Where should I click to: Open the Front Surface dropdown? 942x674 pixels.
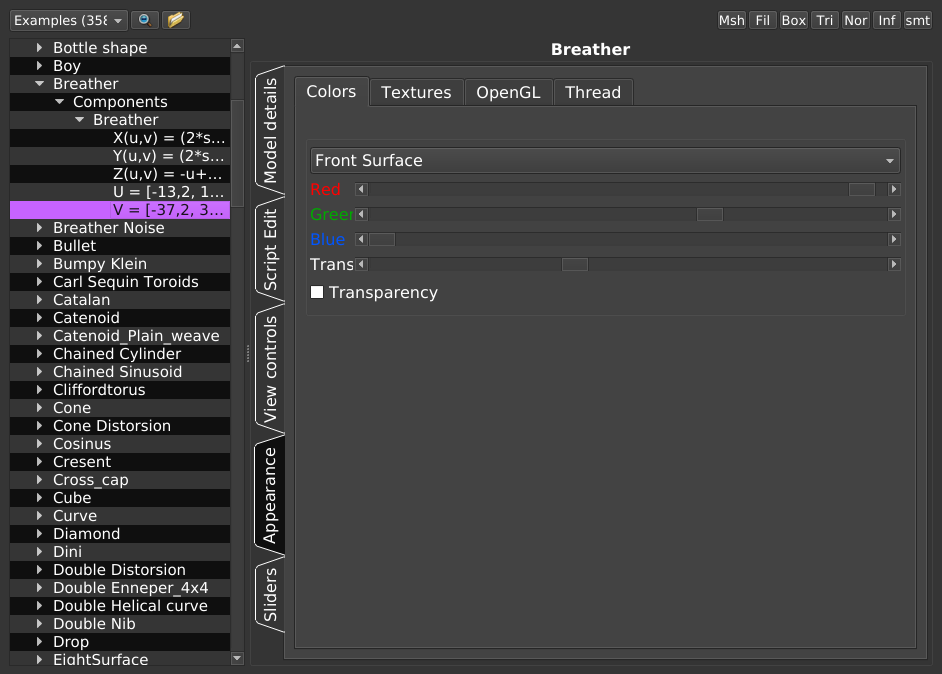[x=605, y=160]
